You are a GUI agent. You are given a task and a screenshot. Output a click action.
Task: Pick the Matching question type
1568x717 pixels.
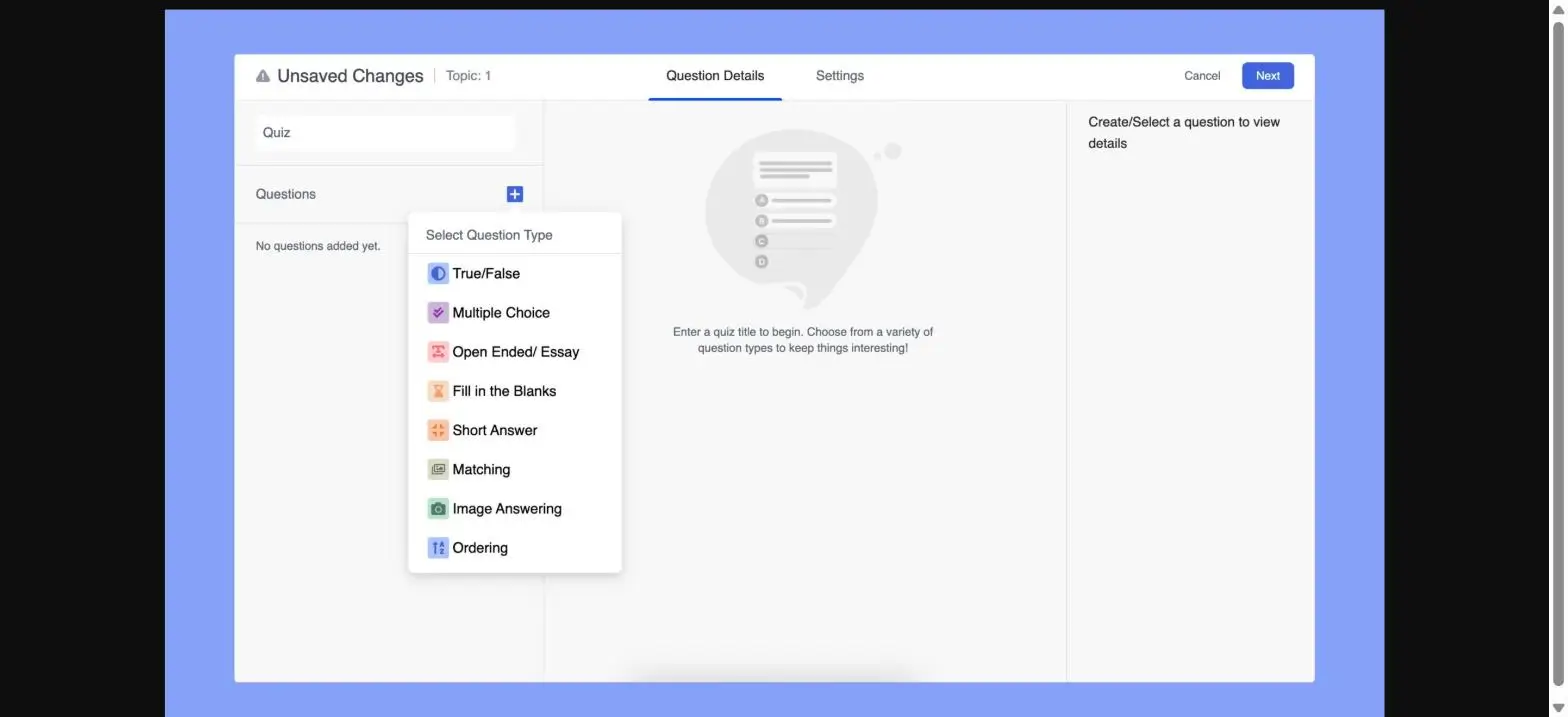click(515, 469)
